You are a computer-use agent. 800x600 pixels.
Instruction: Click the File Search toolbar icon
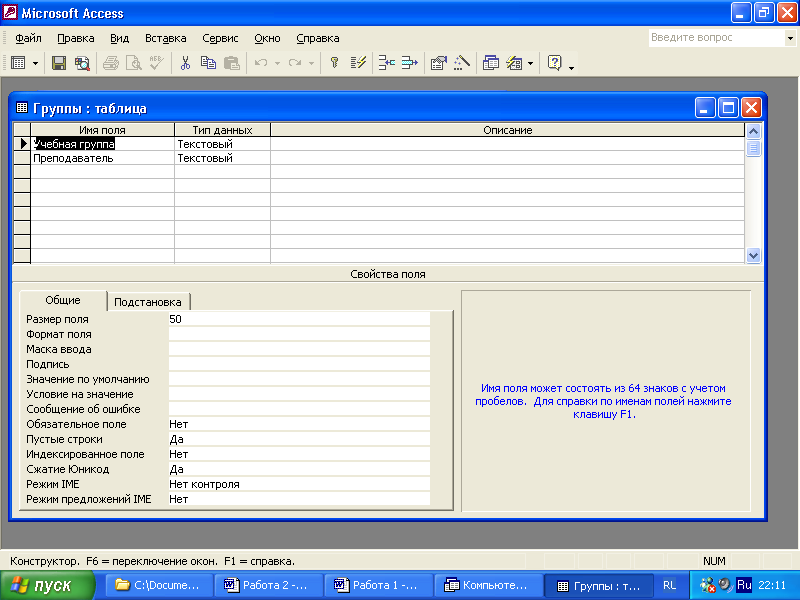point(82,63)
